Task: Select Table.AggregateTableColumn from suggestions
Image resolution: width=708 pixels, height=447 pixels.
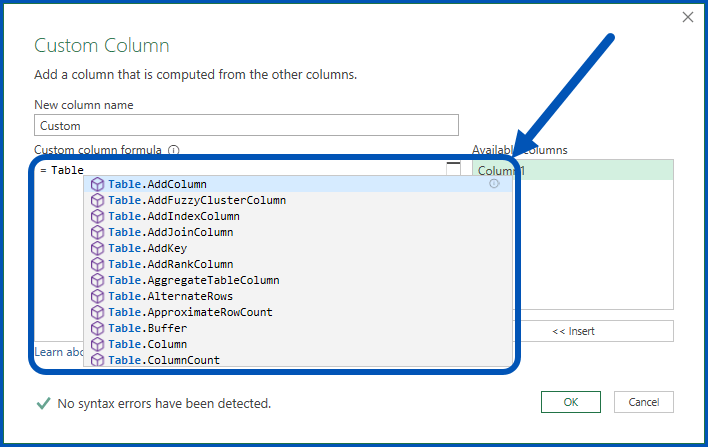Action: point(194,280)
